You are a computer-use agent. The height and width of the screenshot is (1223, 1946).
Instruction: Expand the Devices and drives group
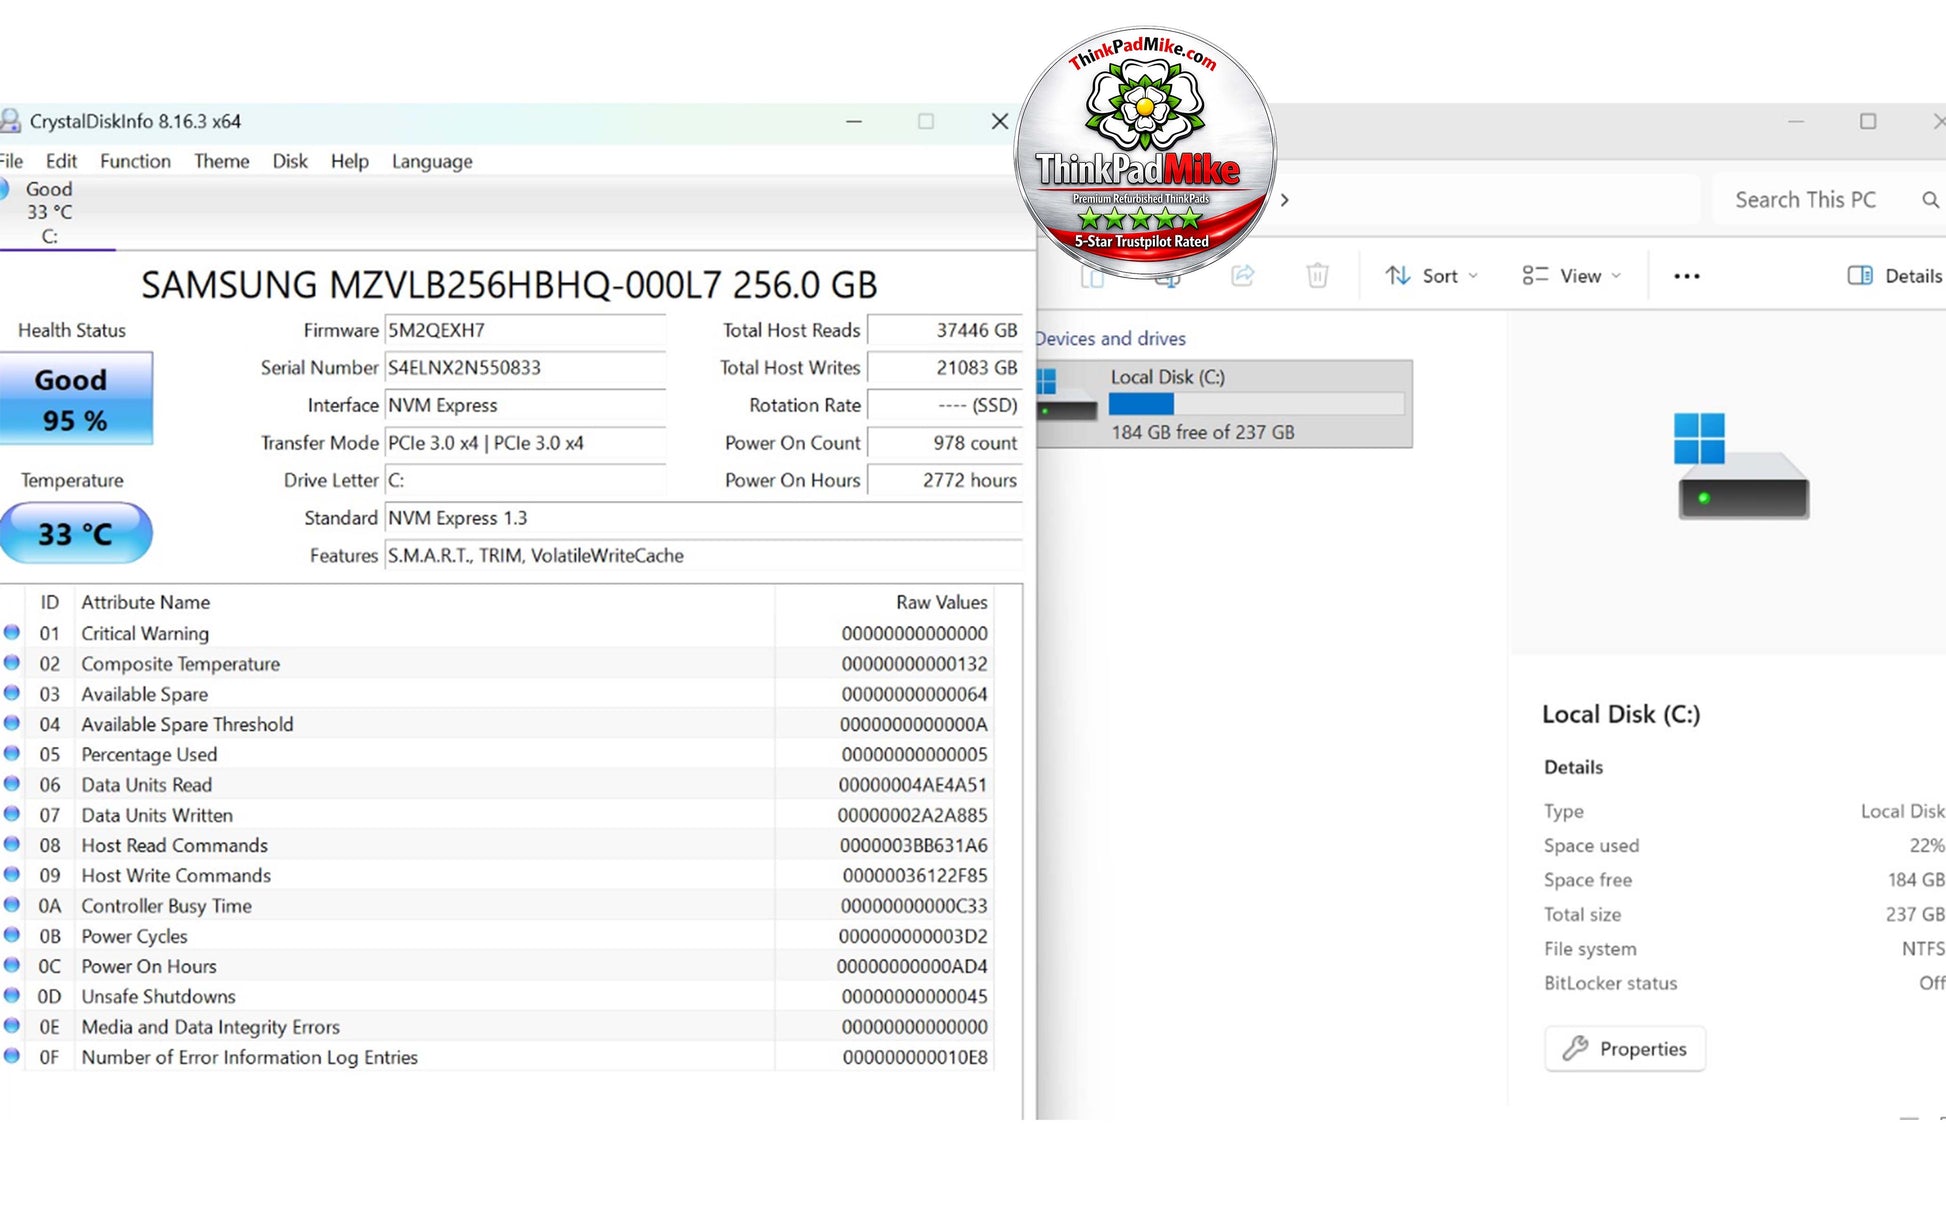point(1111,338)
